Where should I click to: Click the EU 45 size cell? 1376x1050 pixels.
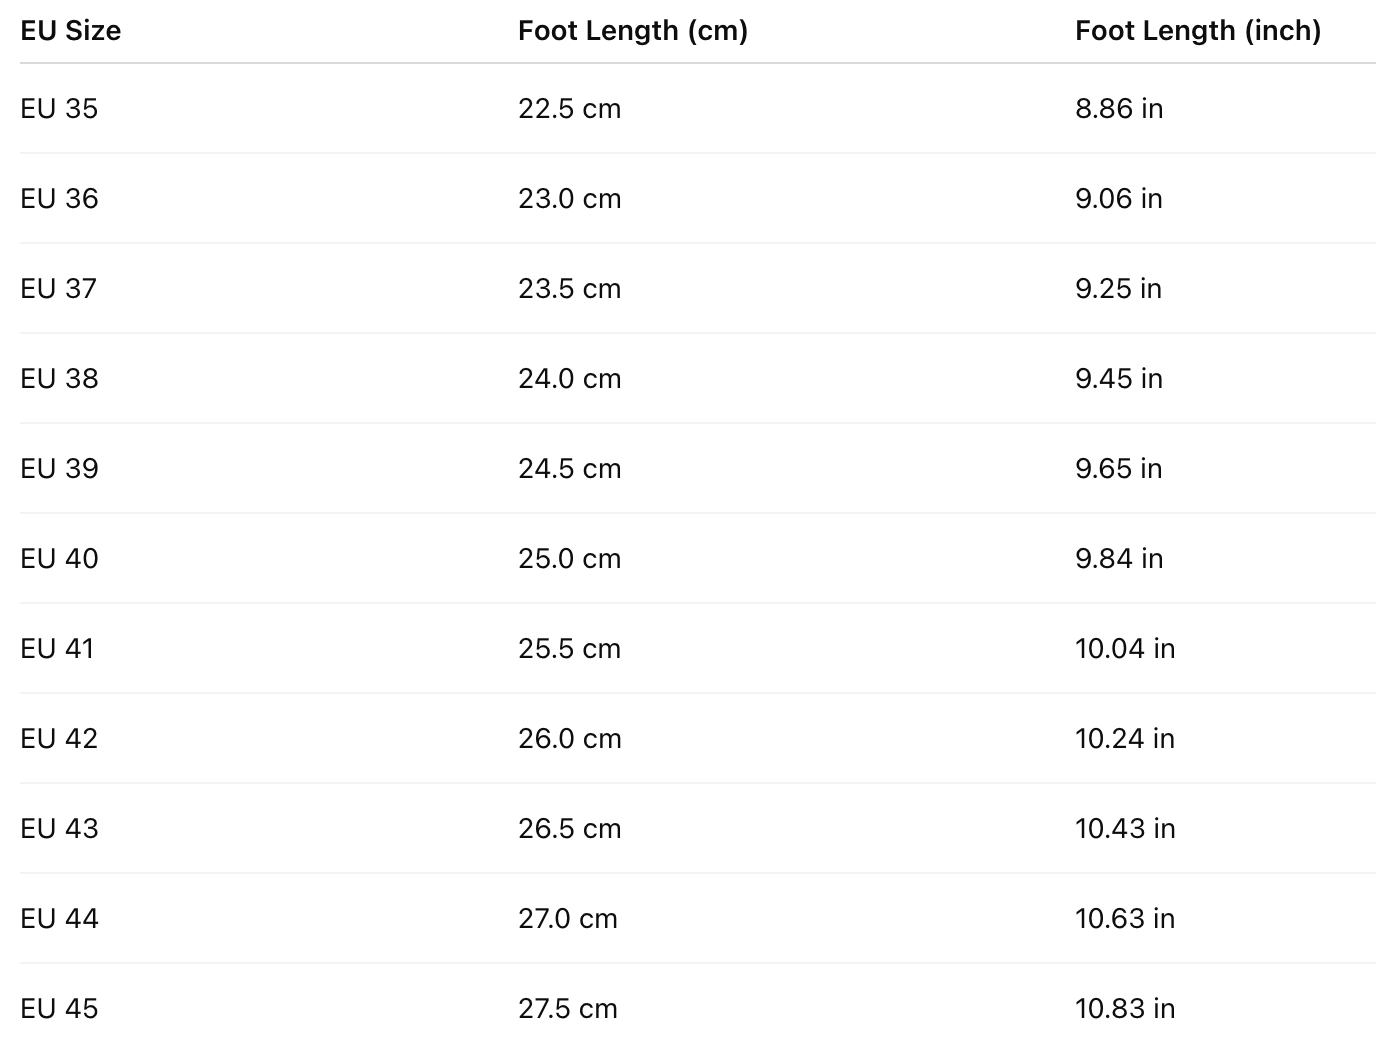[59, 1009]
